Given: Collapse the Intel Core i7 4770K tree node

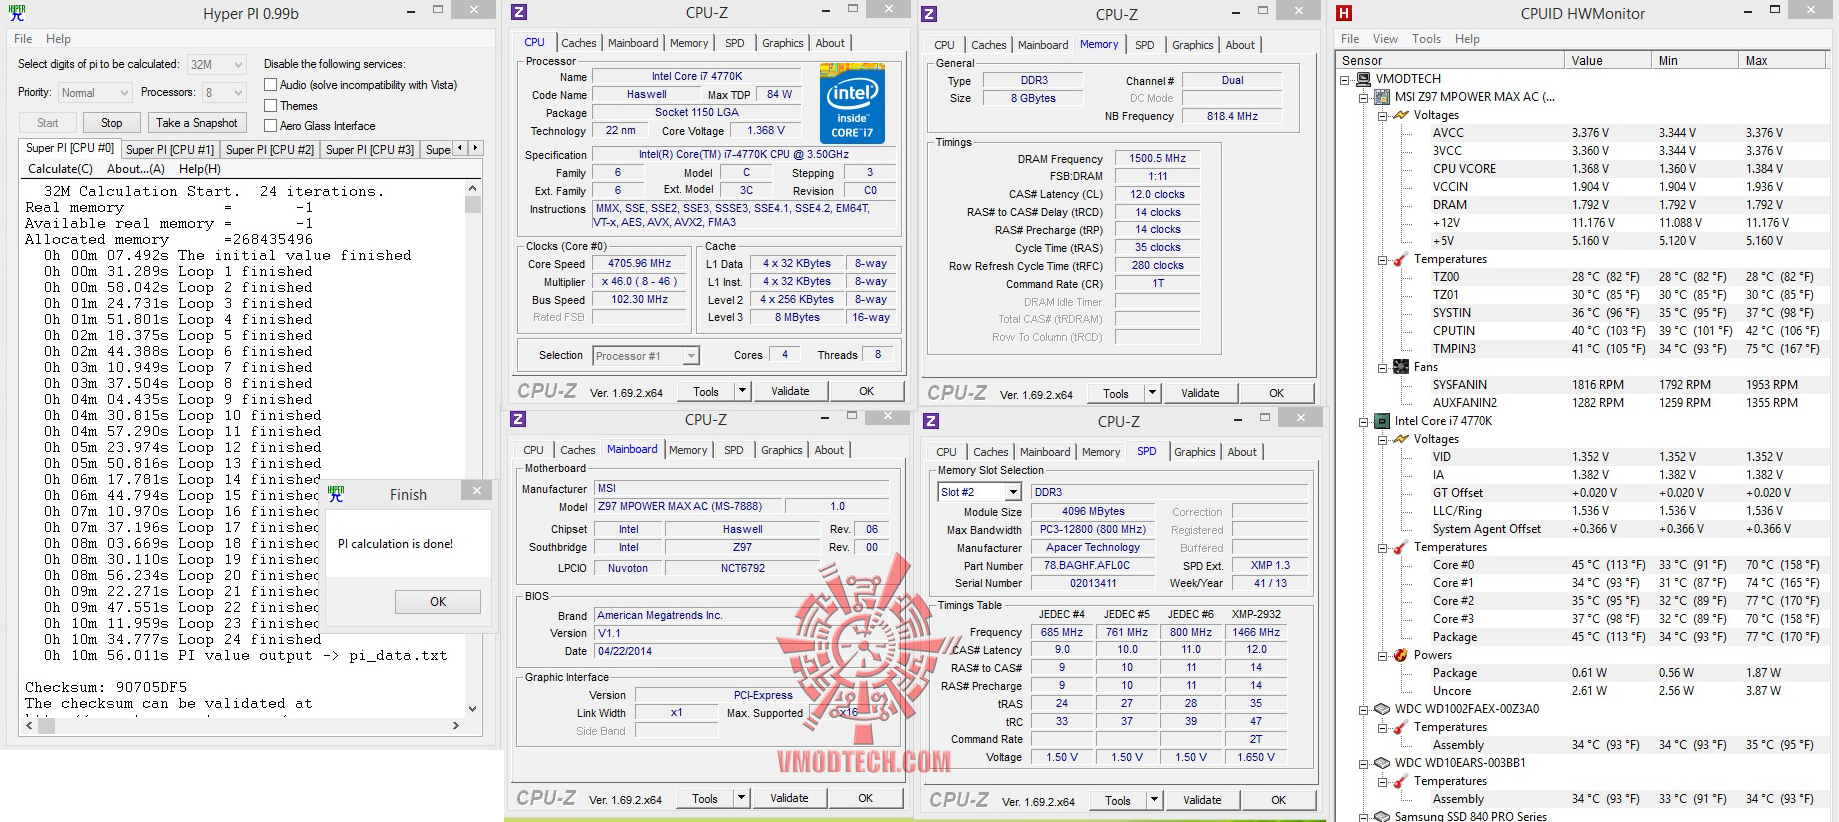Looking at the screenshot, I should [1363, 421].
